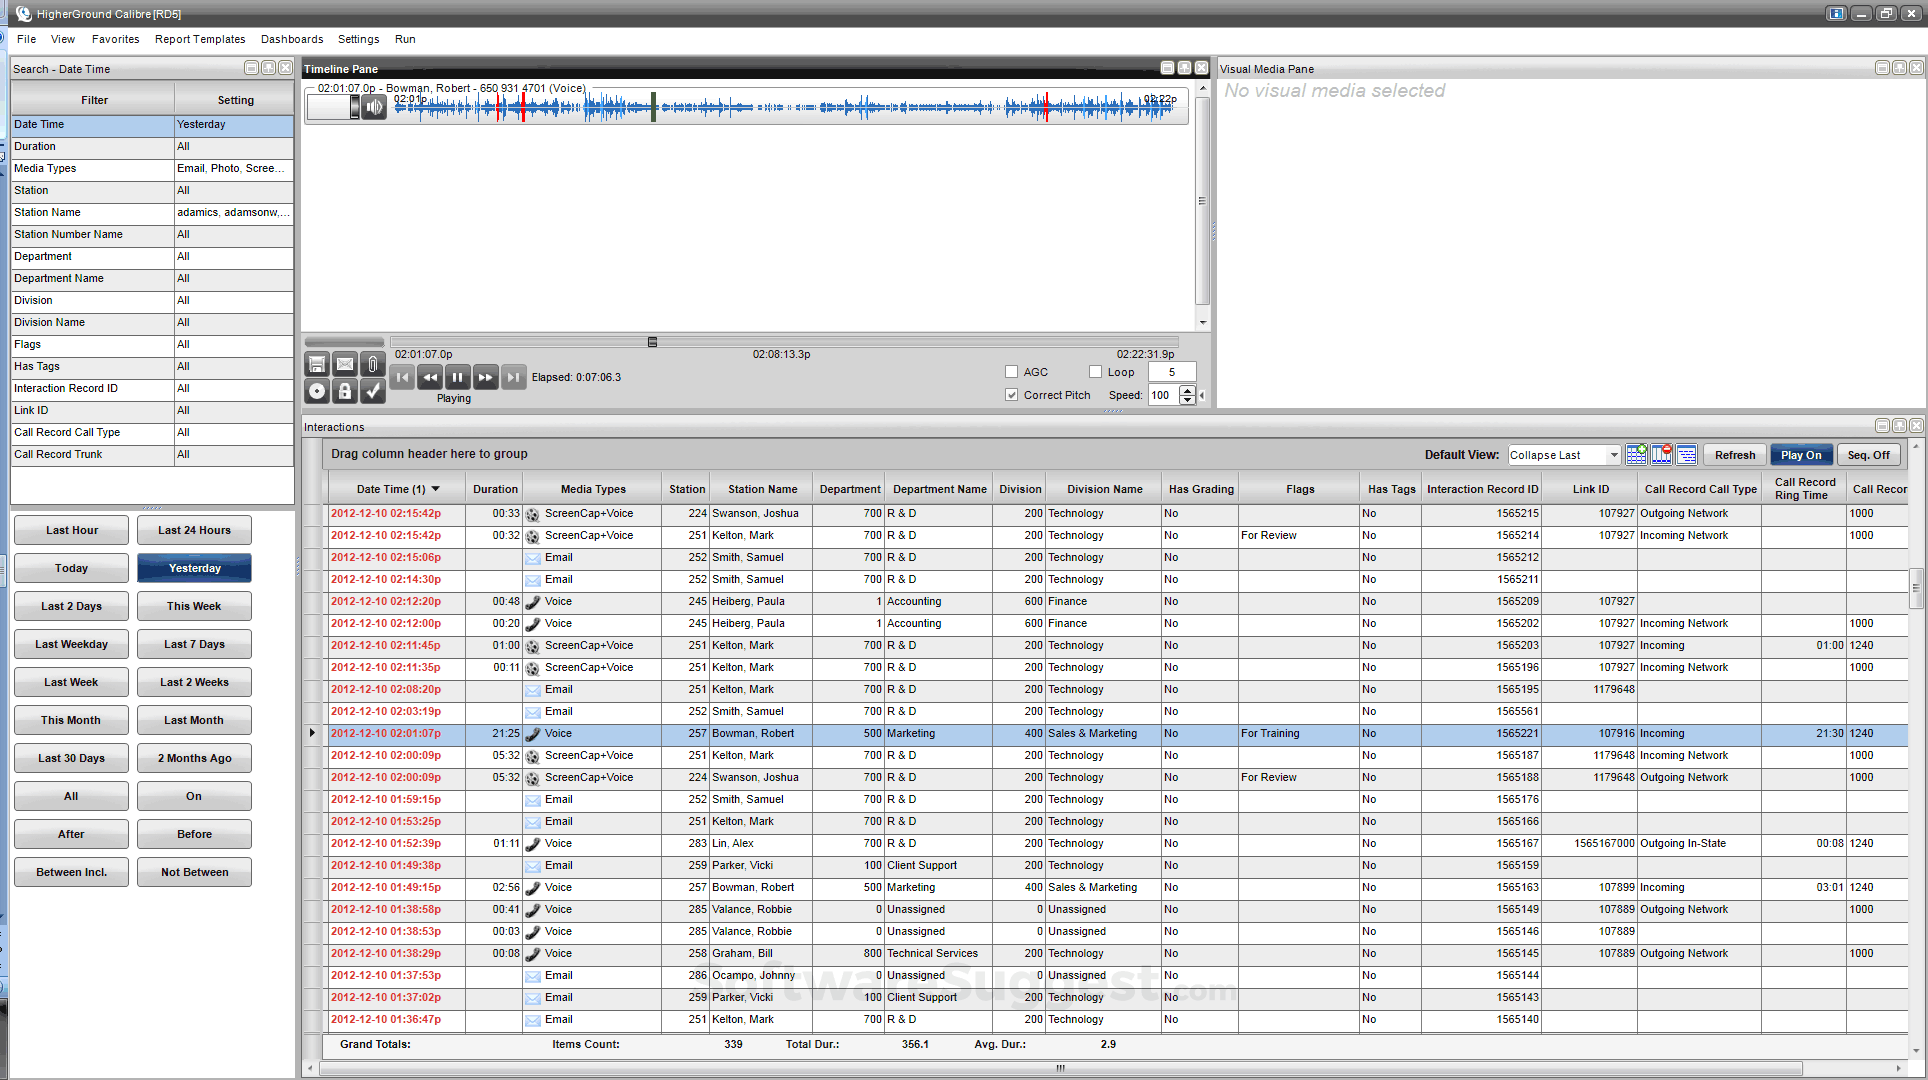Click the Last 7 Days button

click(194, 644)
